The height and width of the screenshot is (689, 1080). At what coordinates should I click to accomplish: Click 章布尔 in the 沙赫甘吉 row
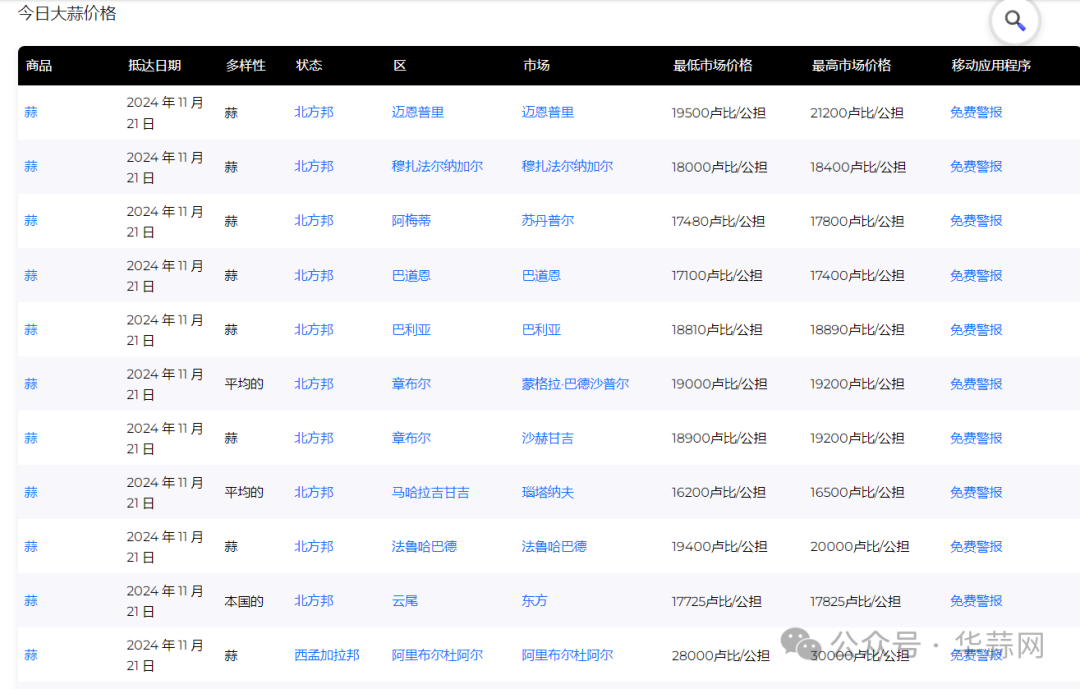pos(411,438)
